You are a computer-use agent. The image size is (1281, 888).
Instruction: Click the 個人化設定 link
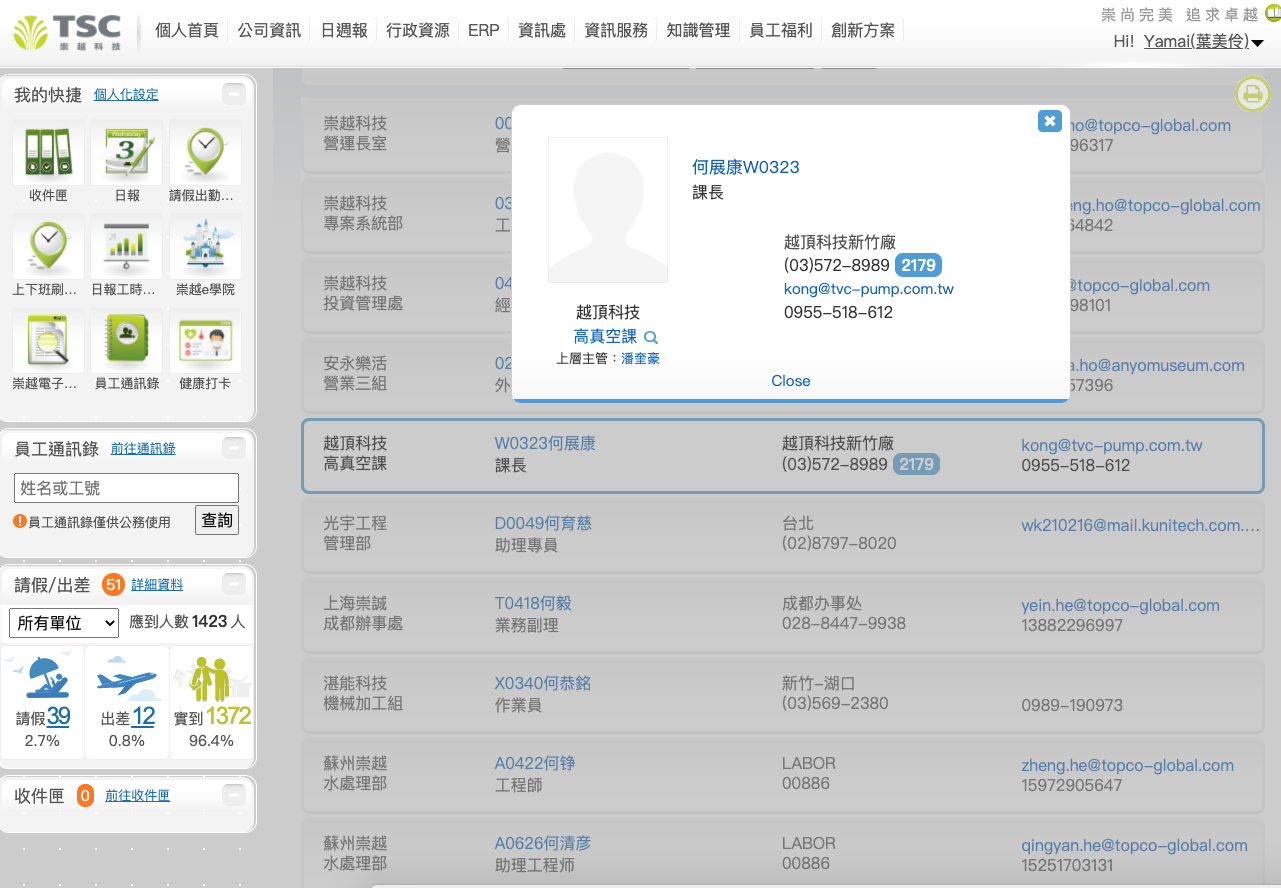[x=126, y=95]
